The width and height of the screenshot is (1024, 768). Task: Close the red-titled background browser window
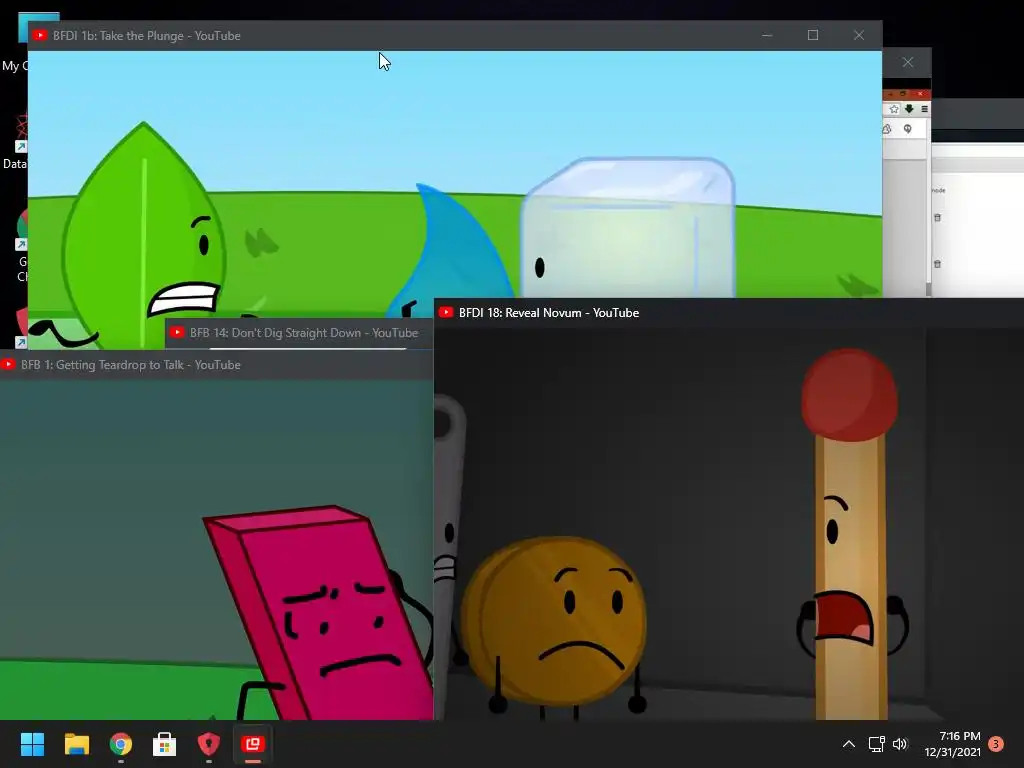(x=920, y=94)
